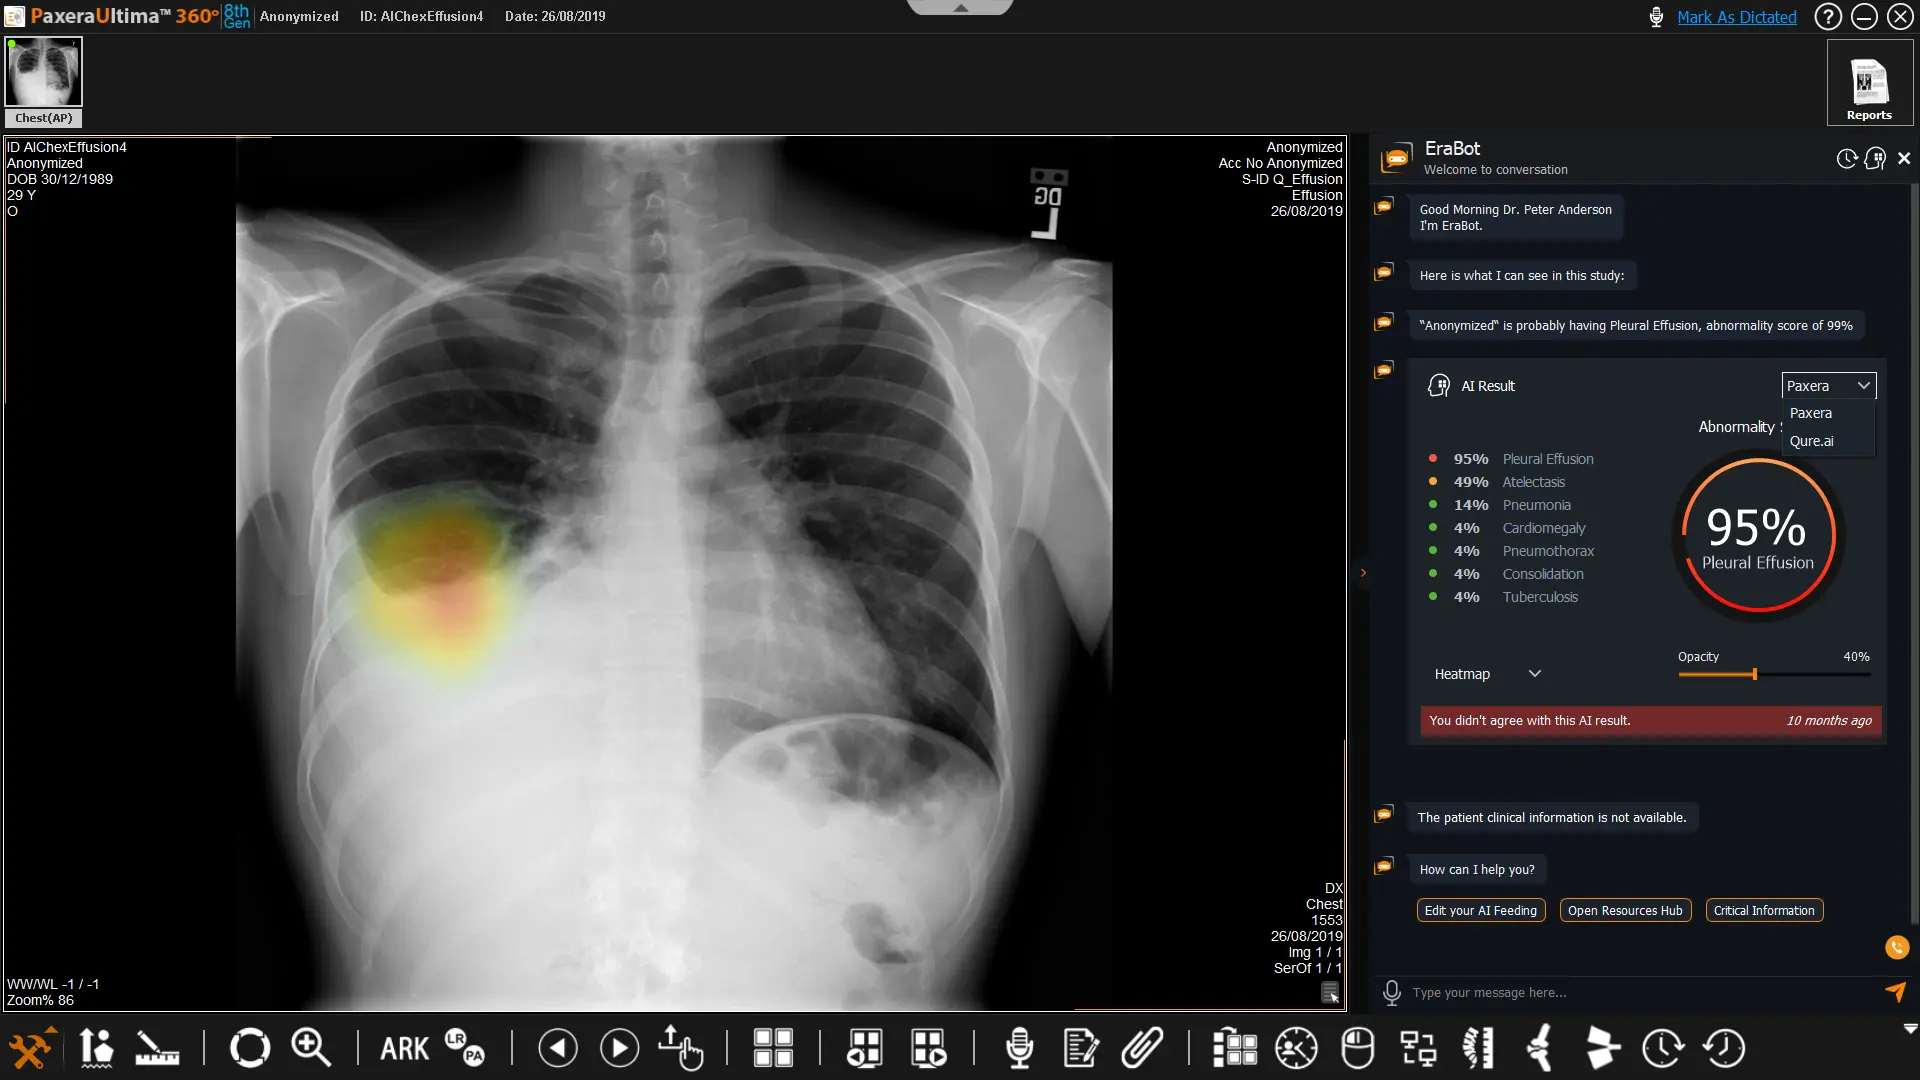The height and width of the screenshot is (1080, 1920).
Task: Click Edit your AI Feeding button
Action: click(x=1480, y=910)
